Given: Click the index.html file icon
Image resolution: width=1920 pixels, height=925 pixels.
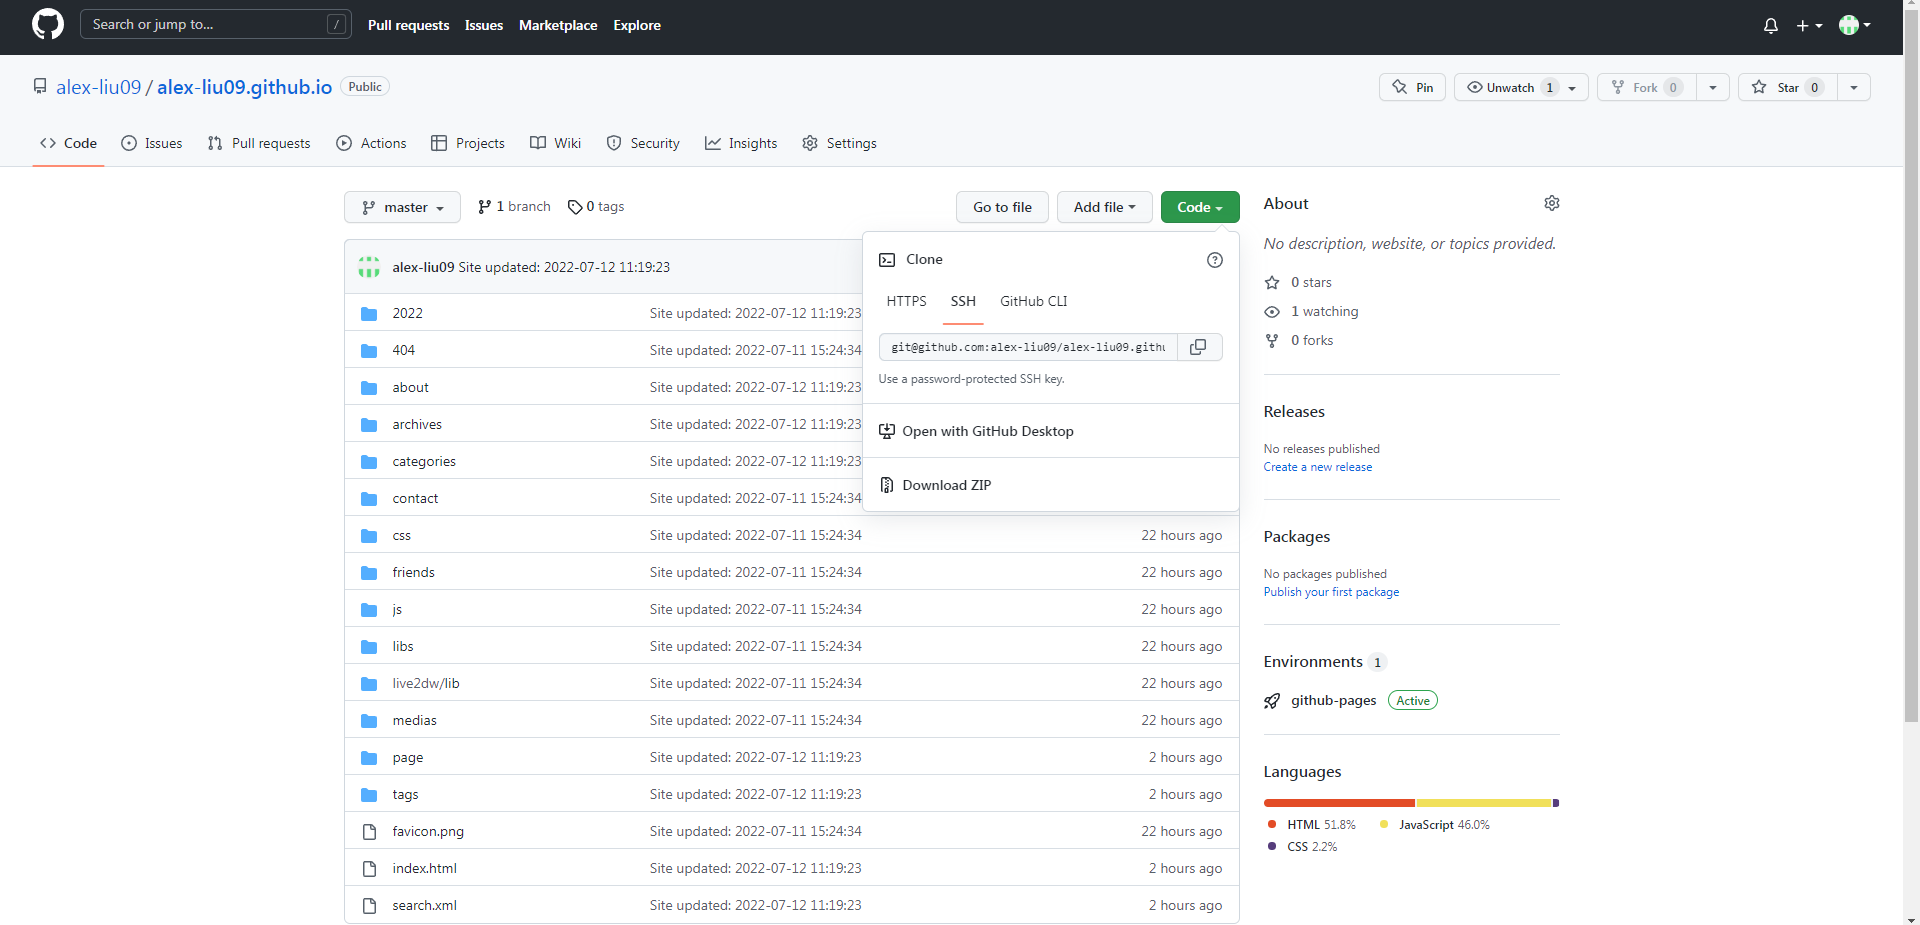Looking at the screenshot, I should (x=369, y=869).
